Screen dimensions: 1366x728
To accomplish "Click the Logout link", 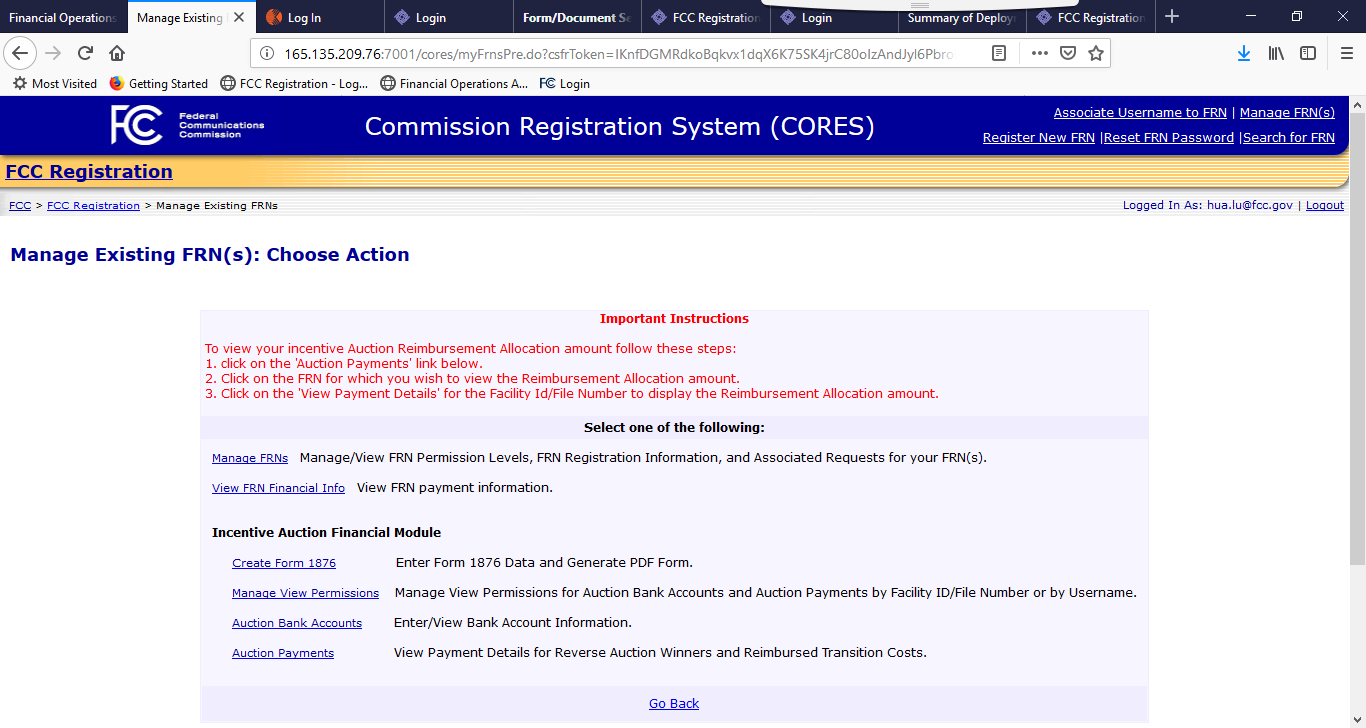I will (1324, 205).
